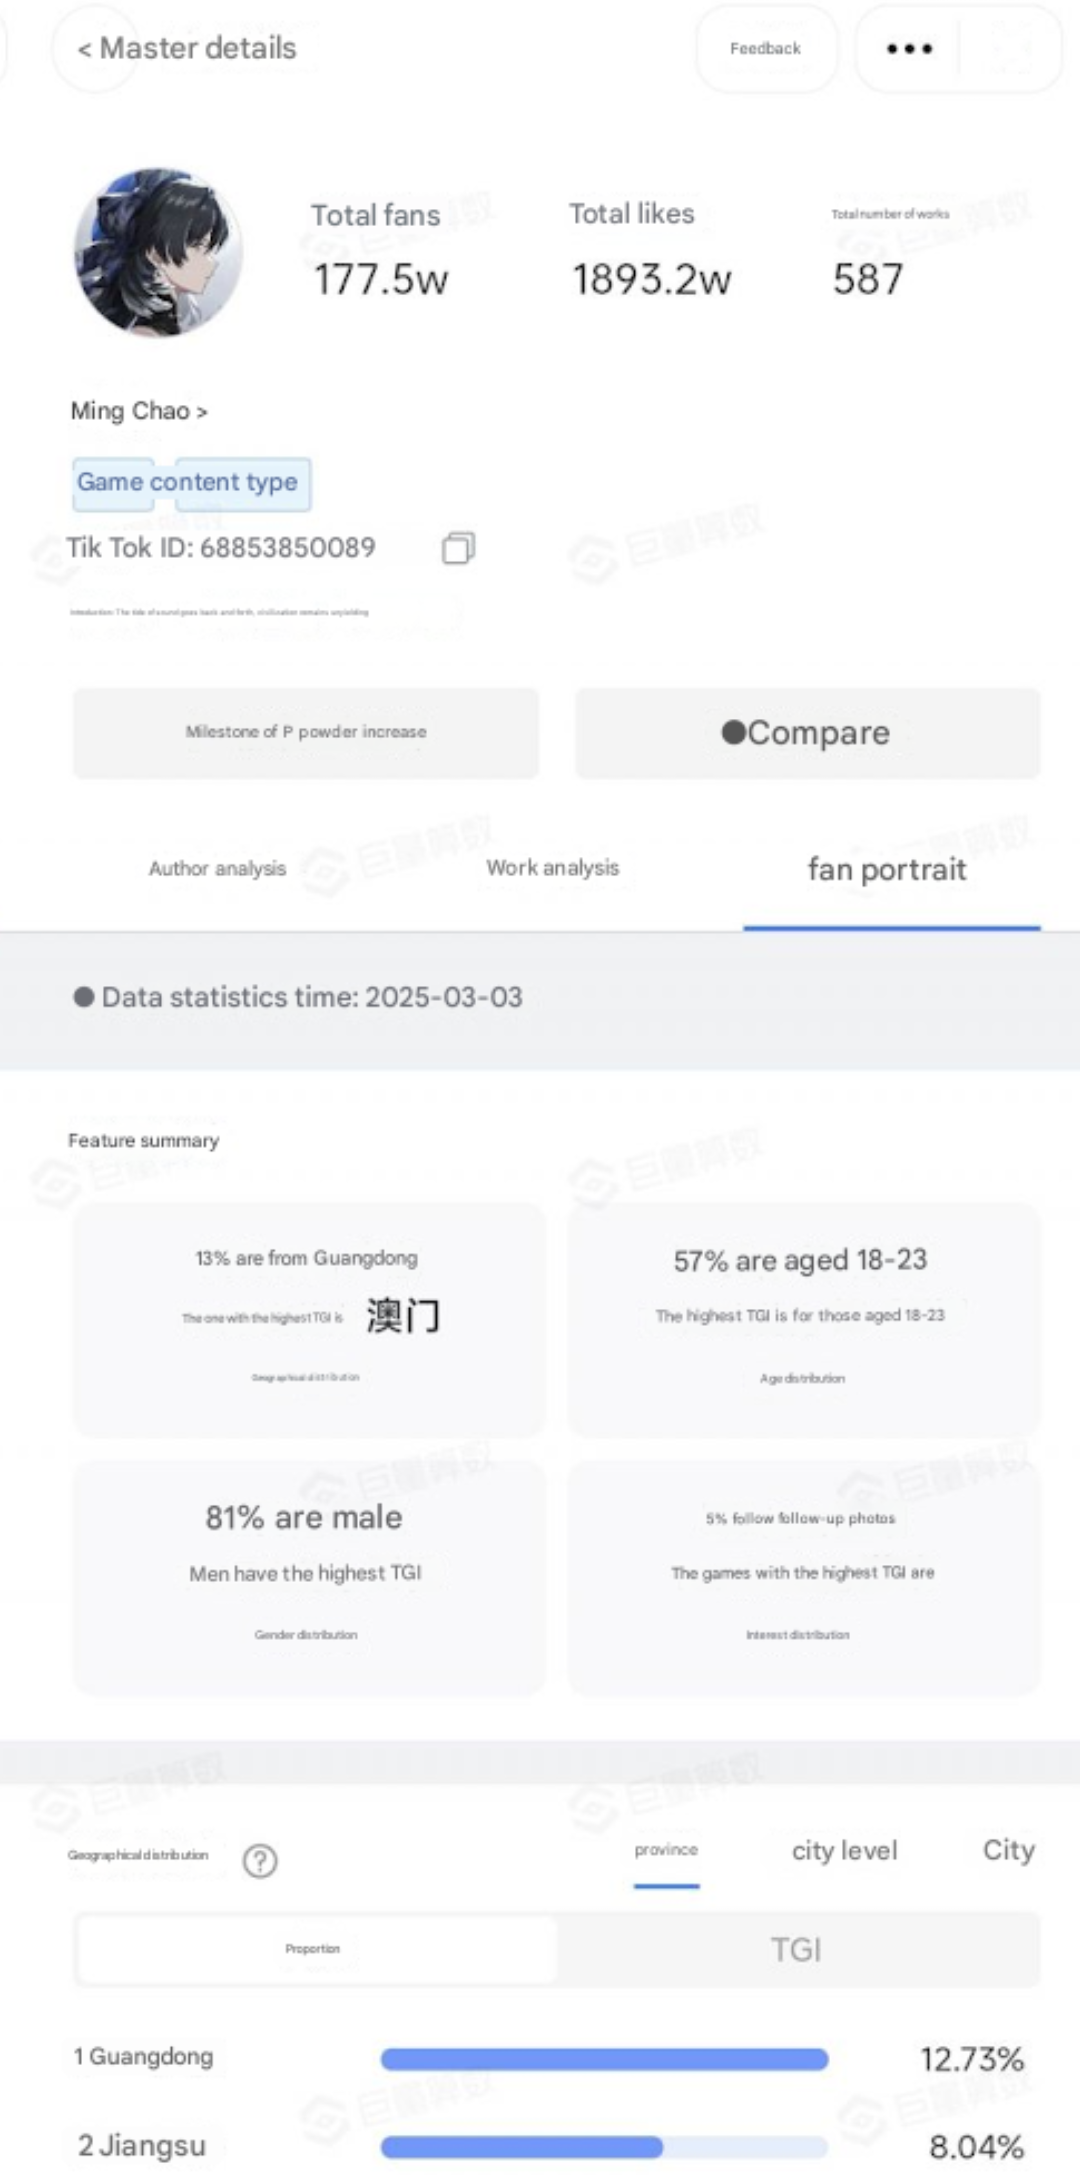Open the three-dot more options menu
Image resolution: width=1080 pixels, height=2175 pixels.
tap(909, 48)
